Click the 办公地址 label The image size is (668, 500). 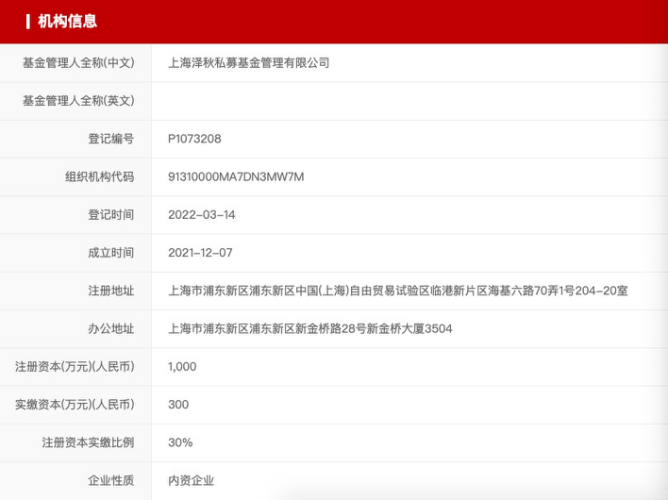pyautogui.click(x=111, y=329)
